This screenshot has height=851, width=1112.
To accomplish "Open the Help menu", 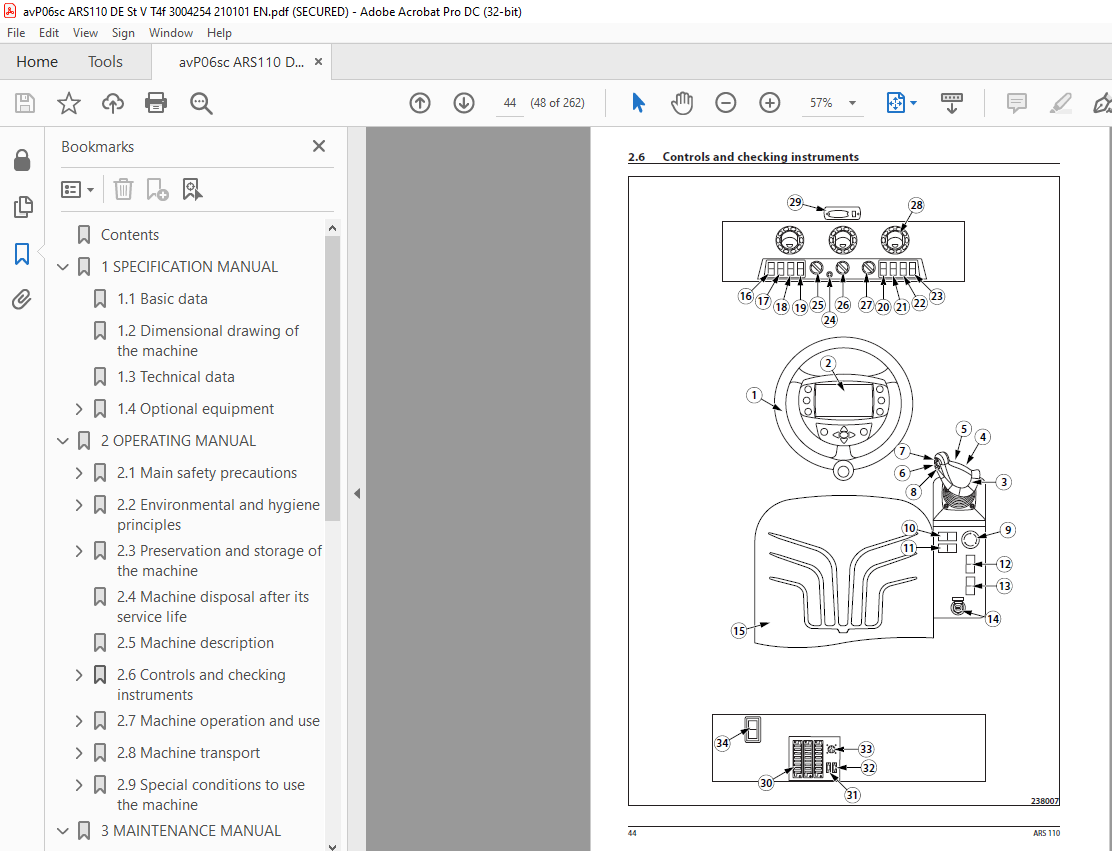I will (x=219, y=33).
